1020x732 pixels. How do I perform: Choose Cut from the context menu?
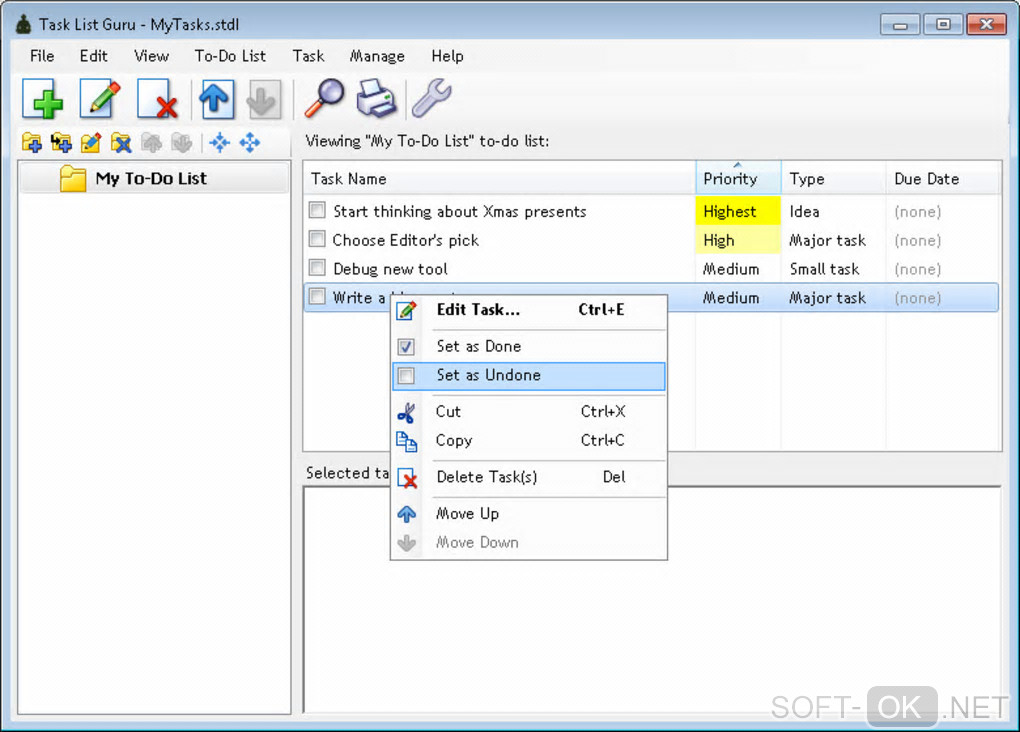tap(529, 413)
